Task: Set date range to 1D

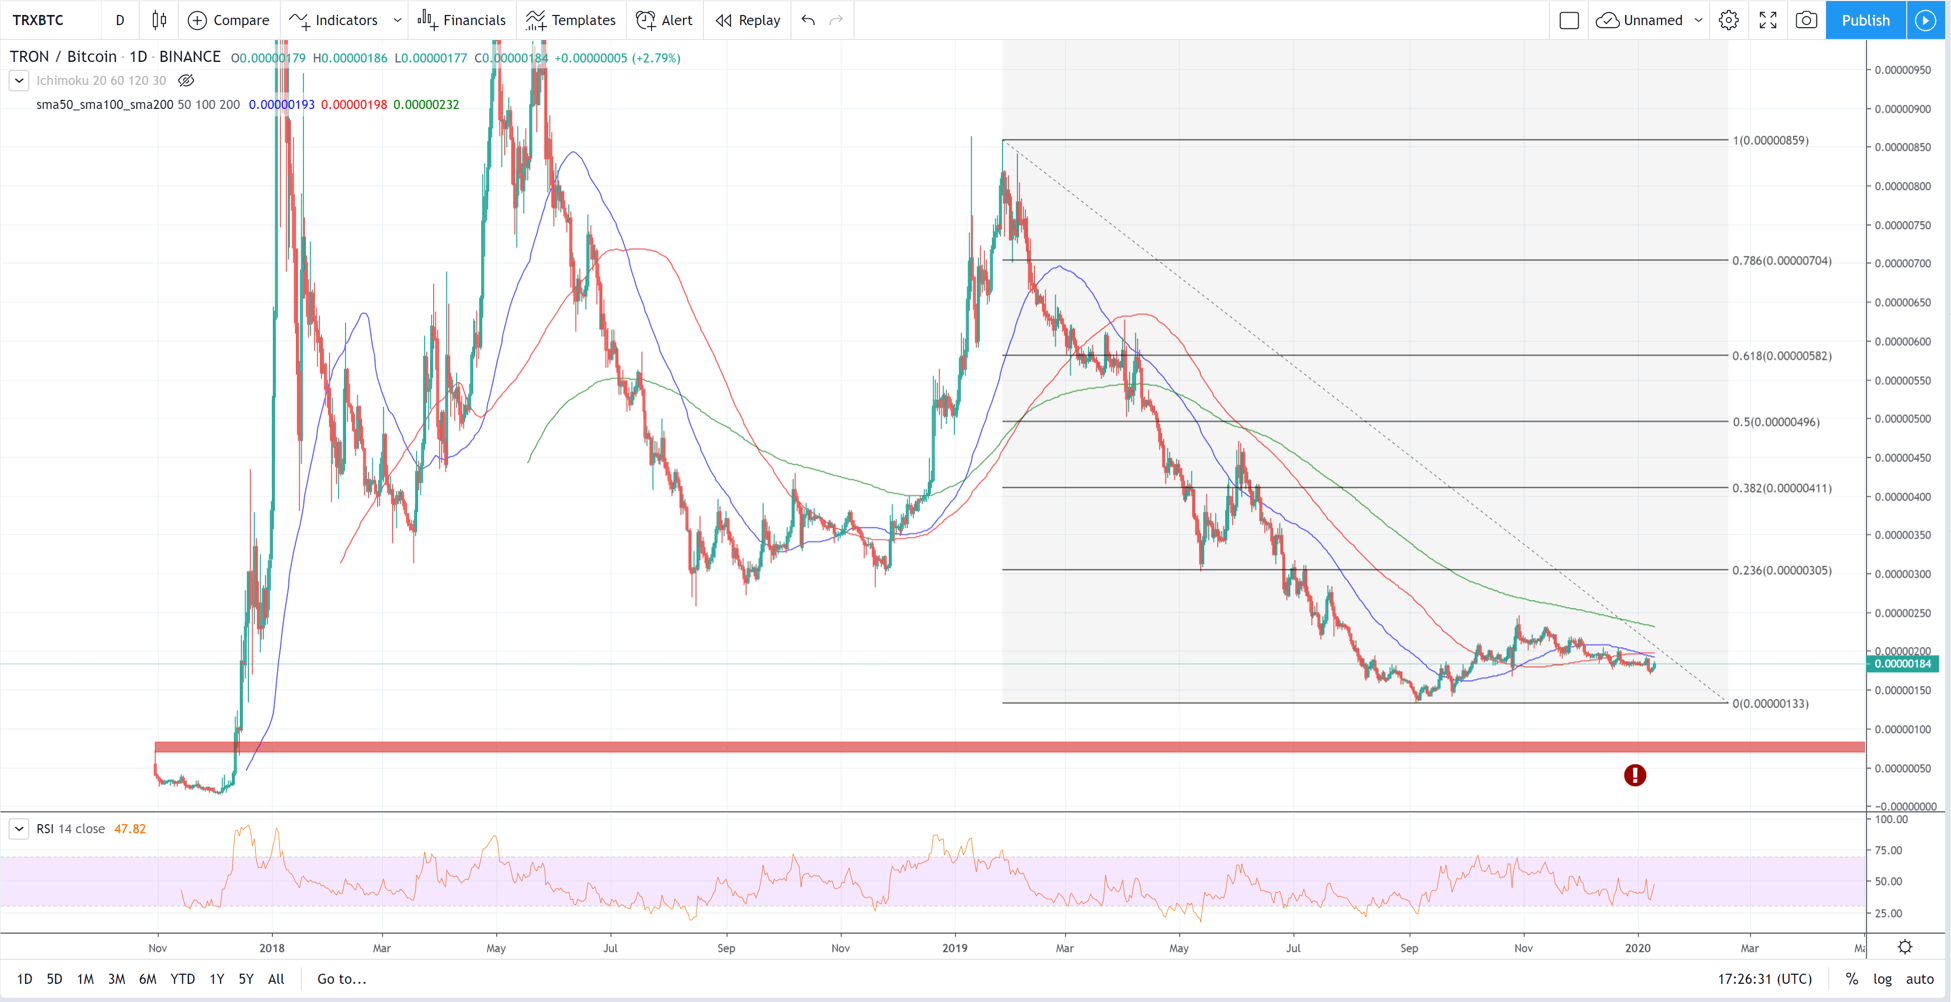Action: 25,979
